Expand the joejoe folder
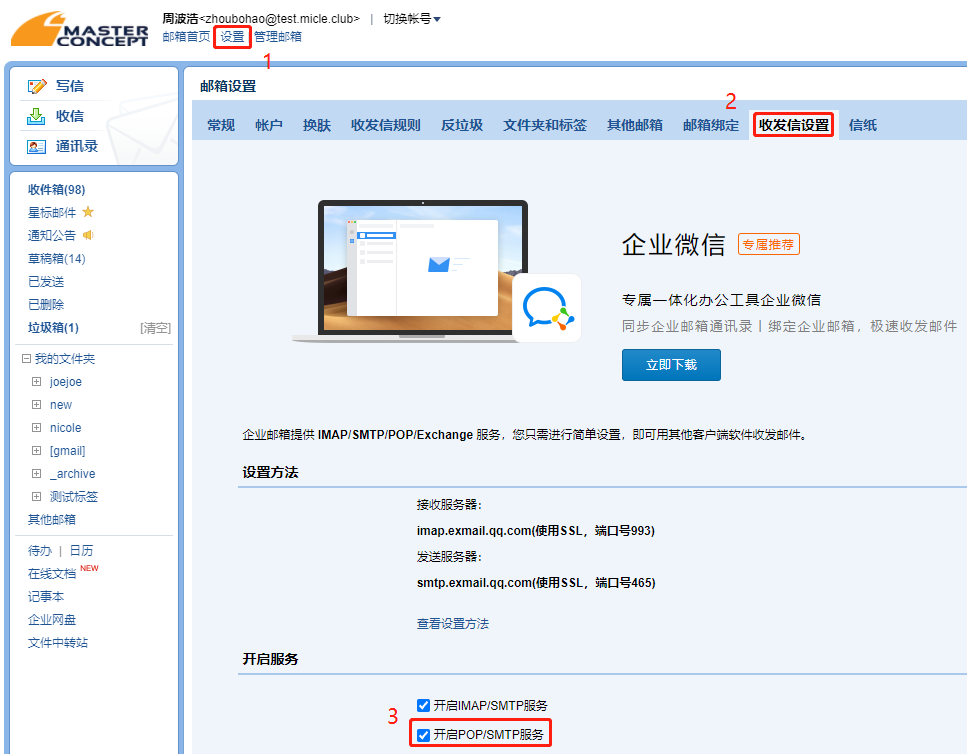 click(x=36, y=382)
